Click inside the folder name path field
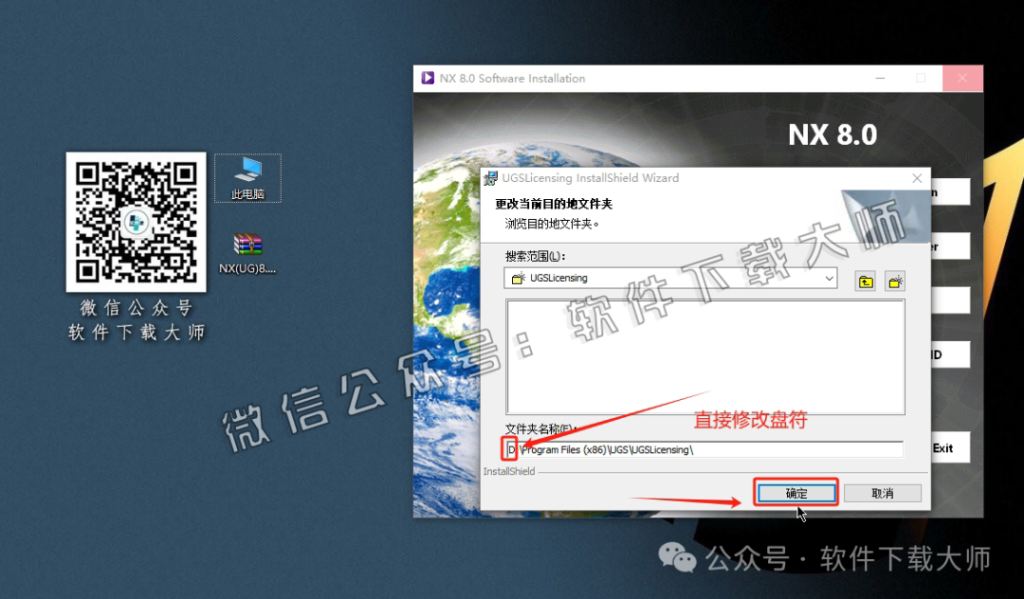The width and height of the screenshot is (1024, 599). tap(700, 448)
